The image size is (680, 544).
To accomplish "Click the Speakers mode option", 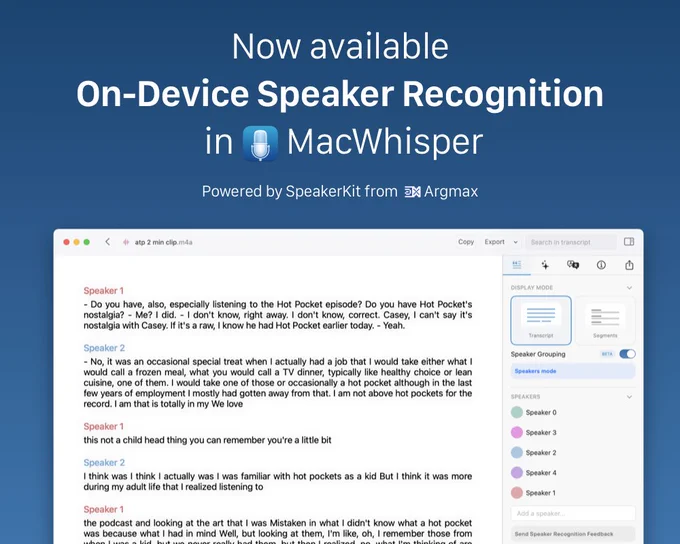I will [x=573, y=371].
